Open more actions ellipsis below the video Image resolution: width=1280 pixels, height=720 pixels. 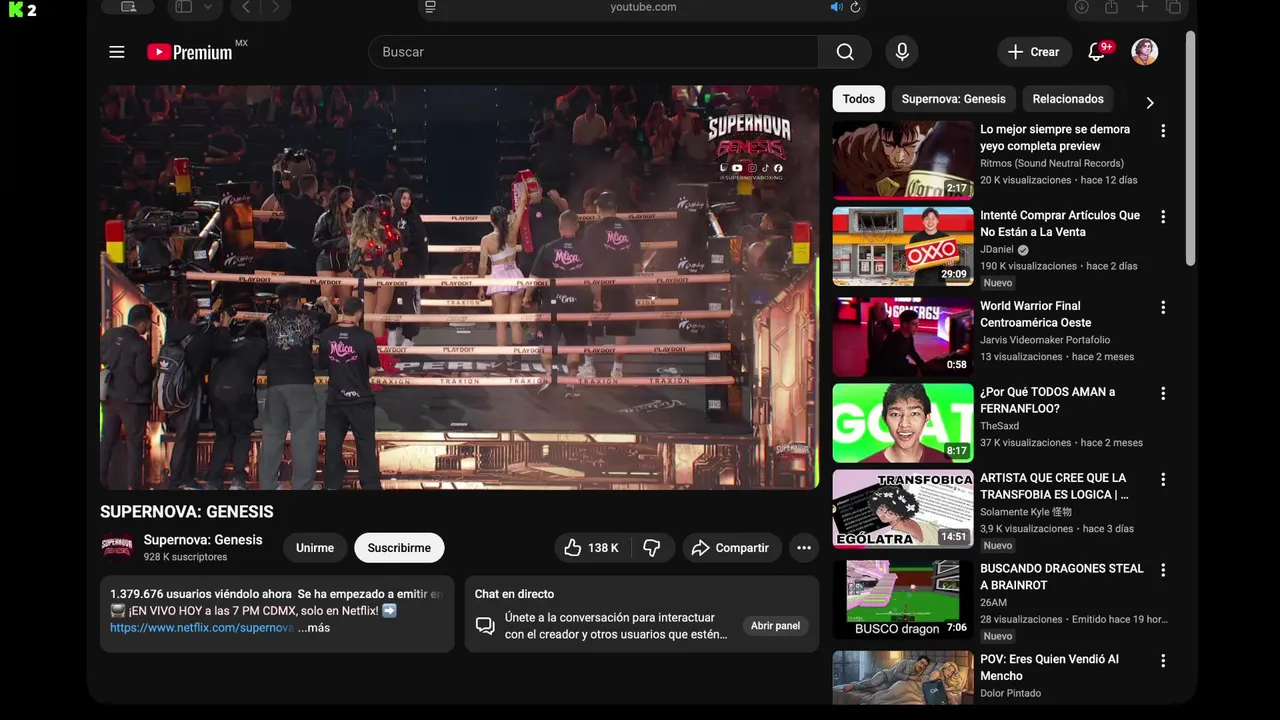click(x=804, y=548)
